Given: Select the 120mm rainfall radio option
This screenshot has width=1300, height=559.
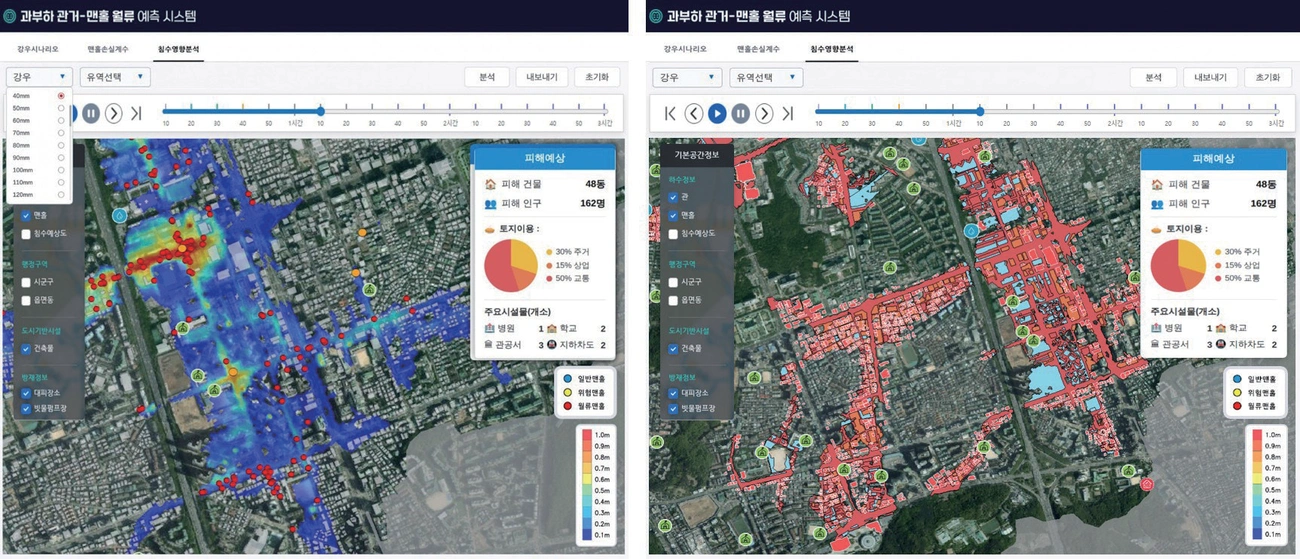Looking at the screenshot, I should (x=61, y=194).
